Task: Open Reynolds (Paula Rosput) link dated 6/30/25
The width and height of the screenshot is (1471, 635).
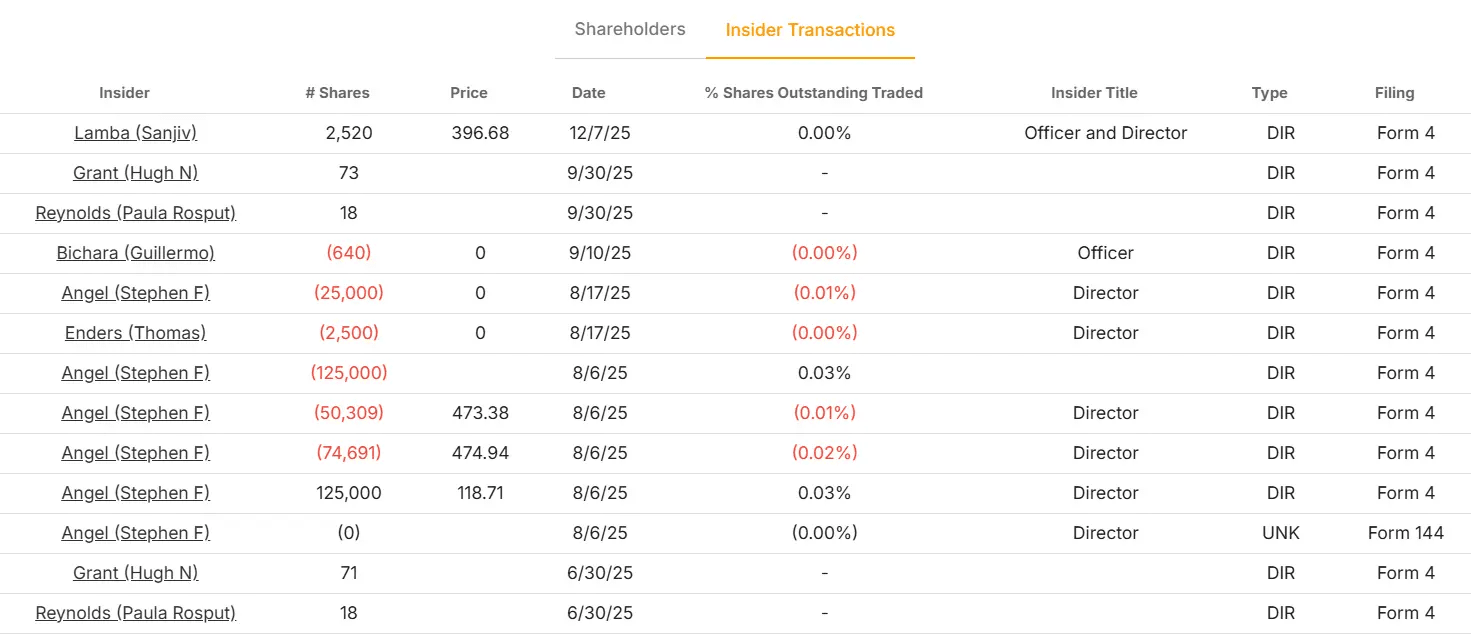Action: coord(135,613)
